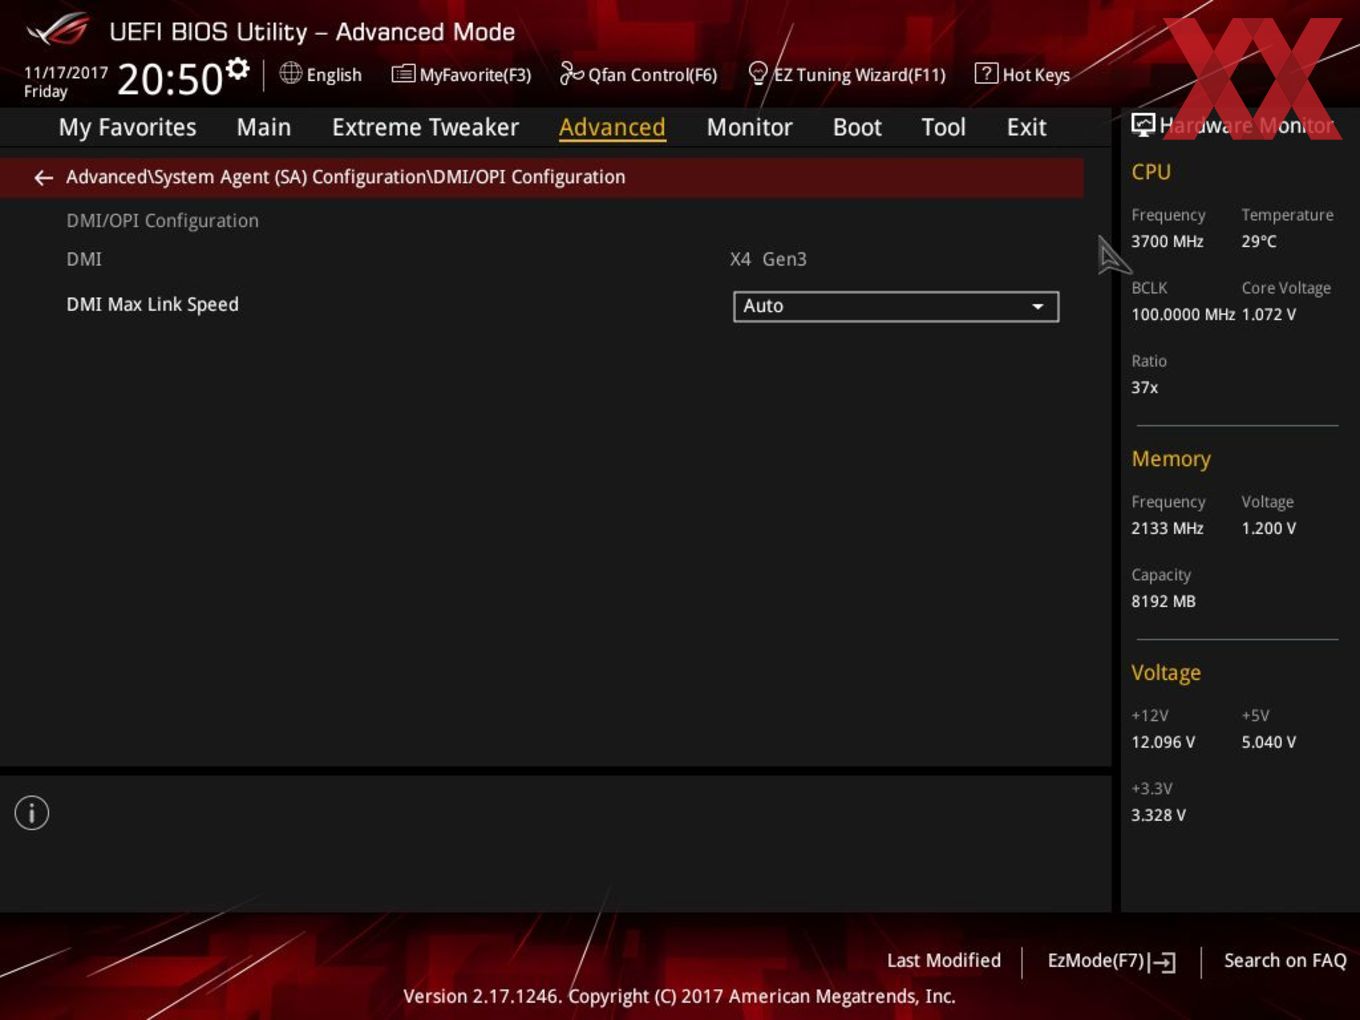Launch EZ Tuning Wizard(F11)
1360x1020 pixels.
847,74
